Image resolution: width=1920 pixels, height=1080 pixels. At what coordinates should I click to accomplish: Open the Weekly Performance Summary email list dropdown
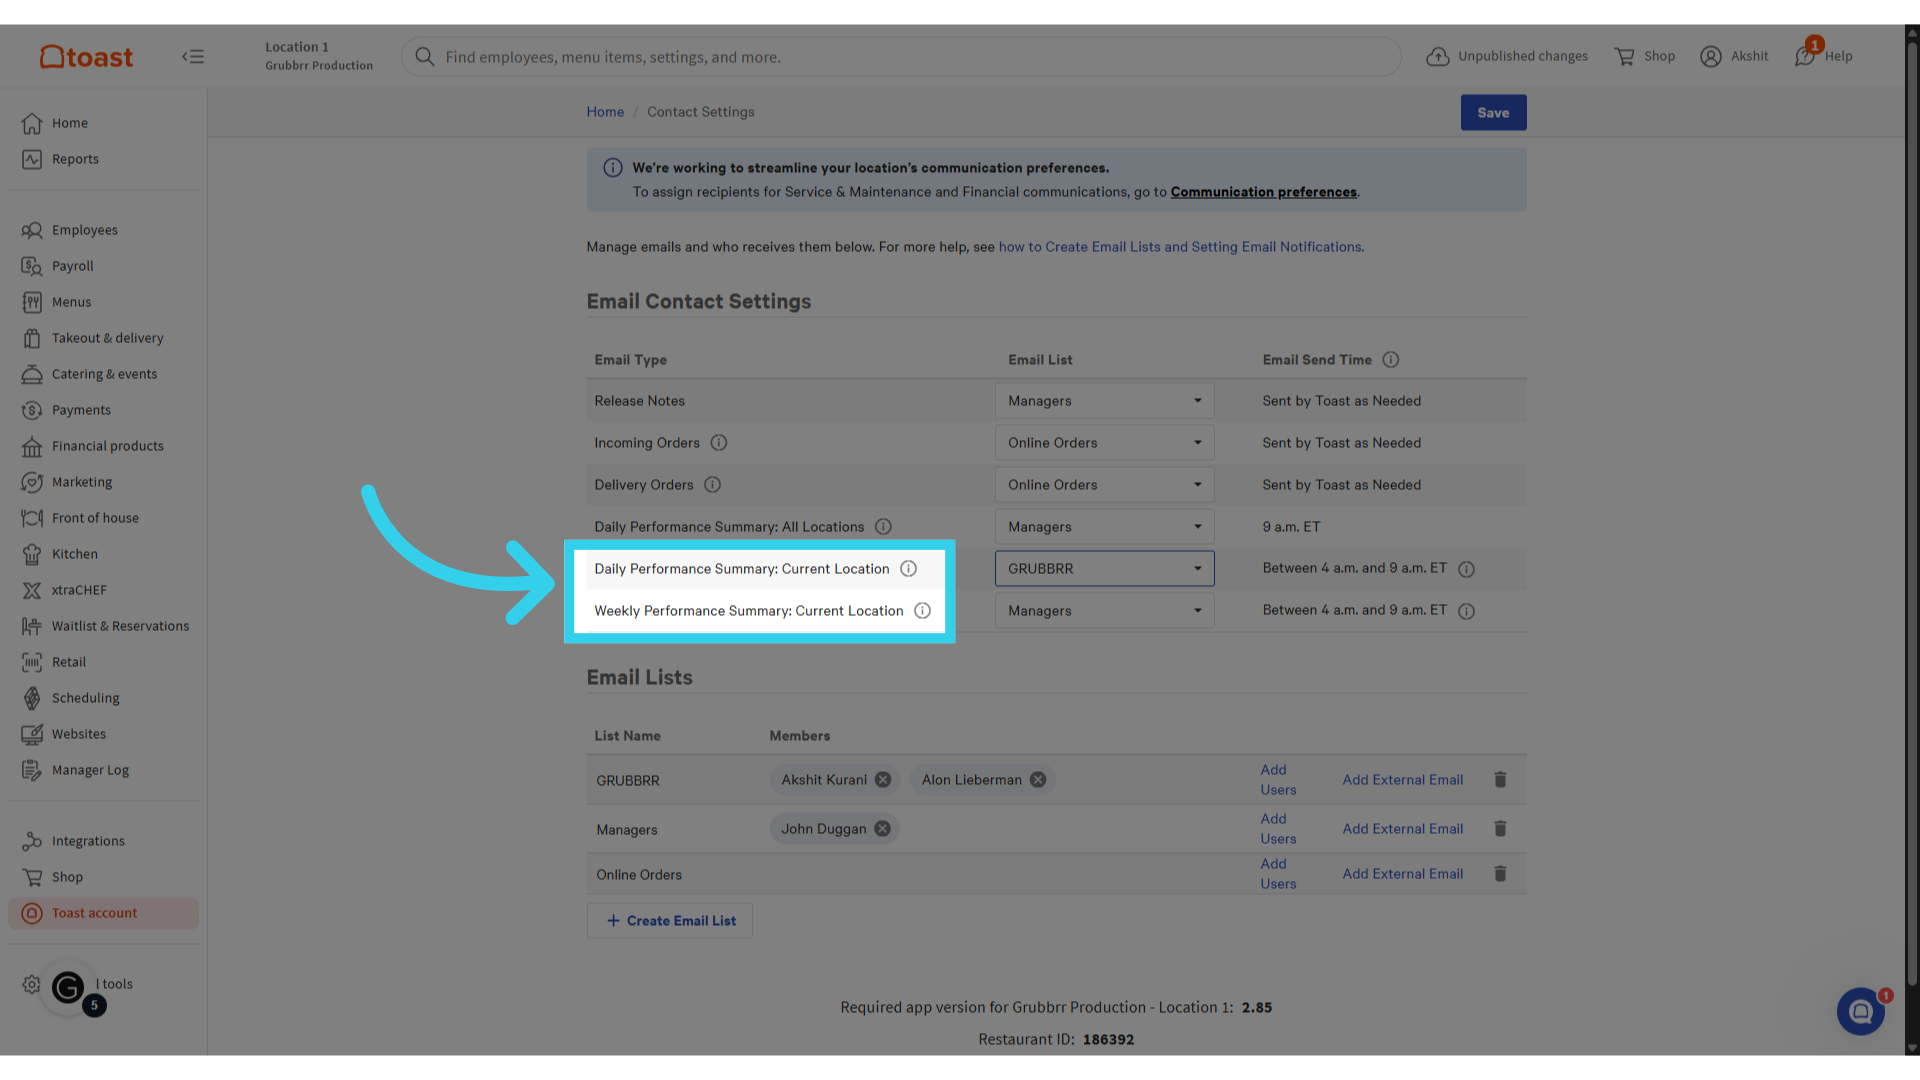coord(1104,611)
